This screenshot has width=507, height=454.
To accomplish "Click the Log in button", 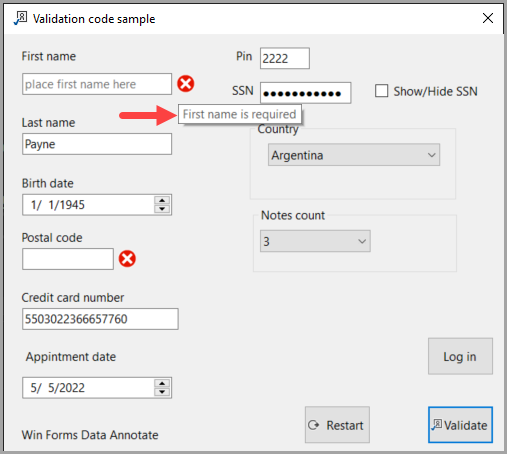I will pos(460,356).
